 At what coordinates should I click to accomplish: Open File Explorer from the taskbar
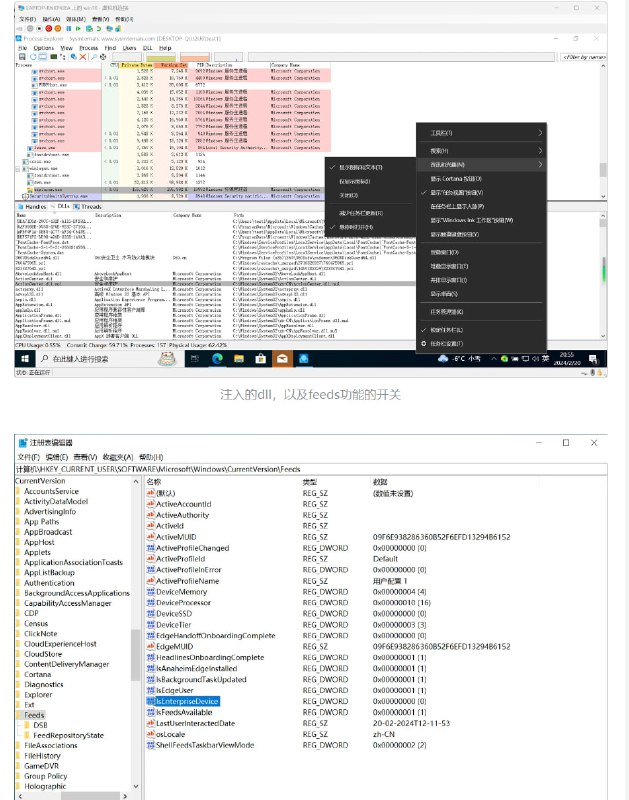(238, 359)
